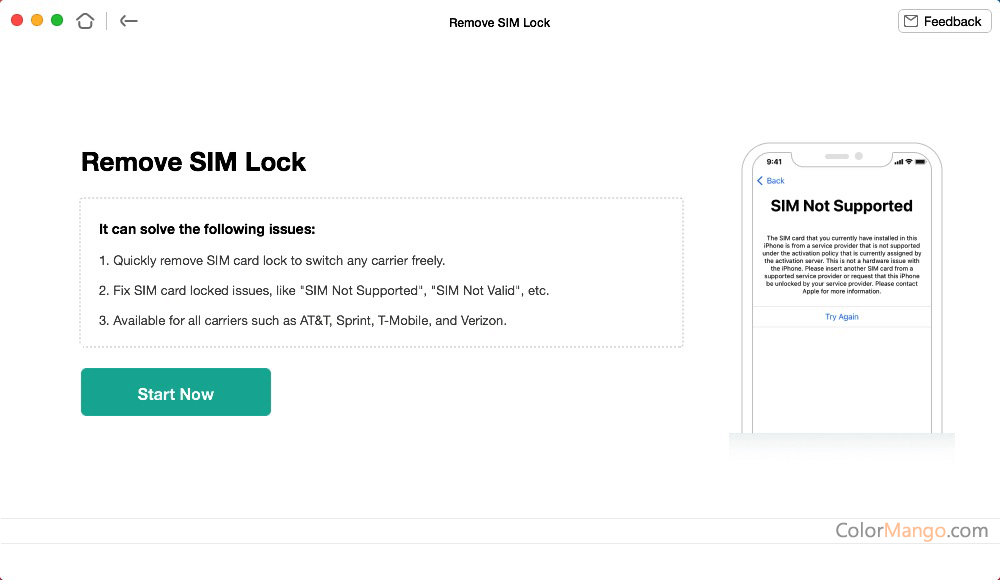Close the window with the red button
Image resolution: width=1000 pixels, height=580 pixels.
coord(17,20)
